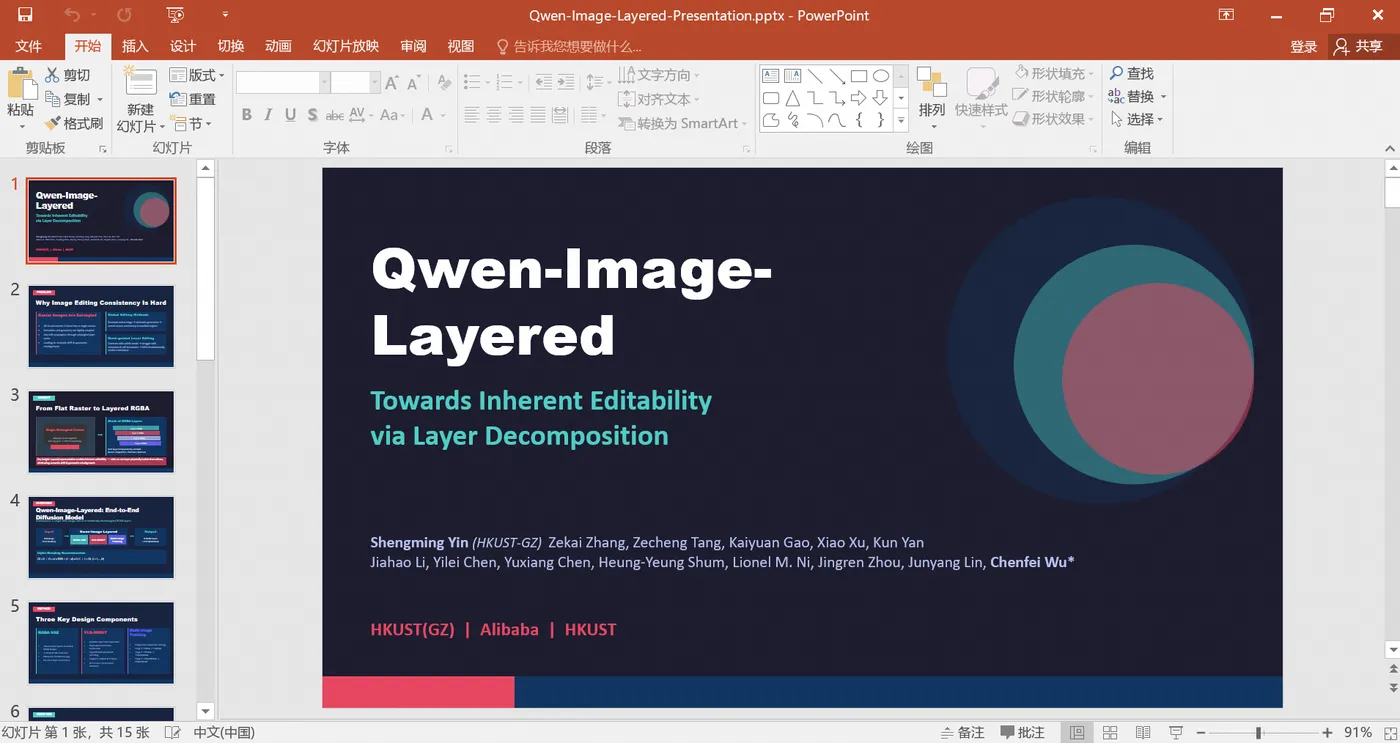Screen dimensions: 1400x743
Task: Open the File (文件) tab
Action: click(29, 46)
